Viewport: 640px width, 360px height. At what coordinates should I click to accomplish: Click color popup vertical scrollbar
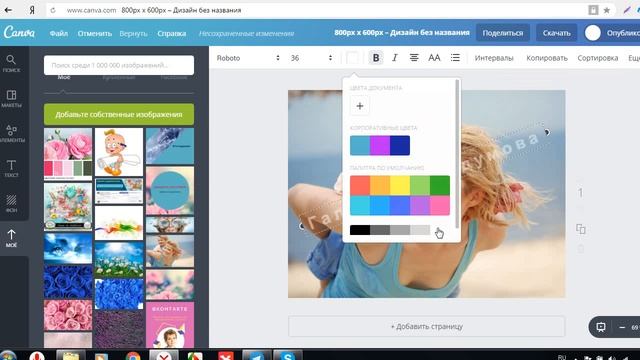[457, 154]
